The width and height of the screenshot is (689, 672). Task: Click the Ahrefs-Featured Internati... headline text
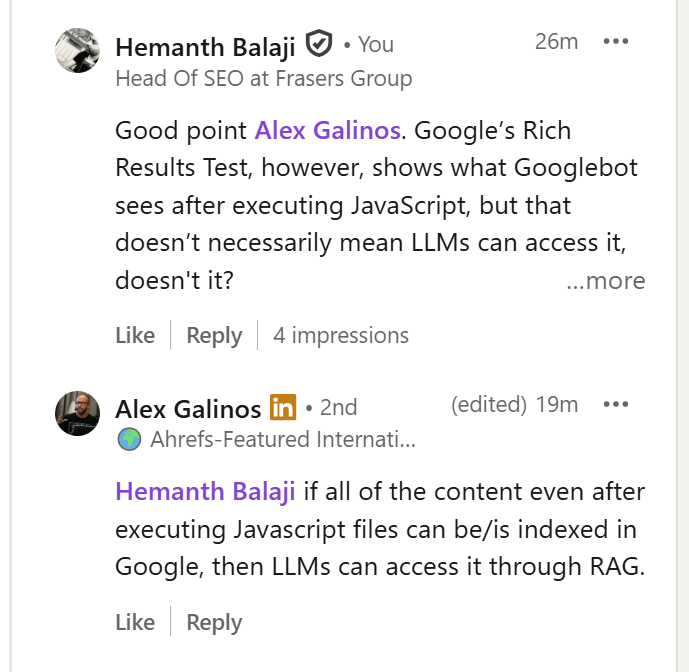pos(282,438)
